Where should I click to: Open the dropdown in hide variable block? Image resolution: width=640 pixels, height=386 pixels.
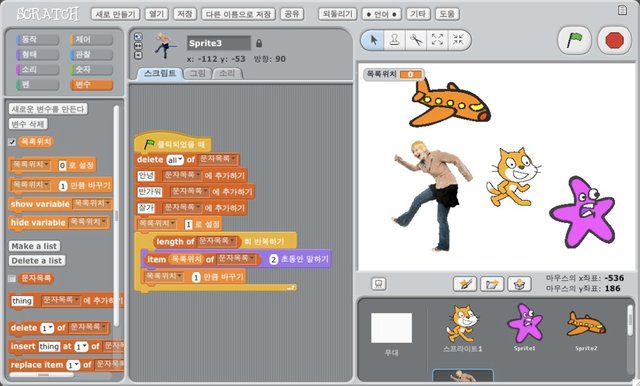(88, 222)
